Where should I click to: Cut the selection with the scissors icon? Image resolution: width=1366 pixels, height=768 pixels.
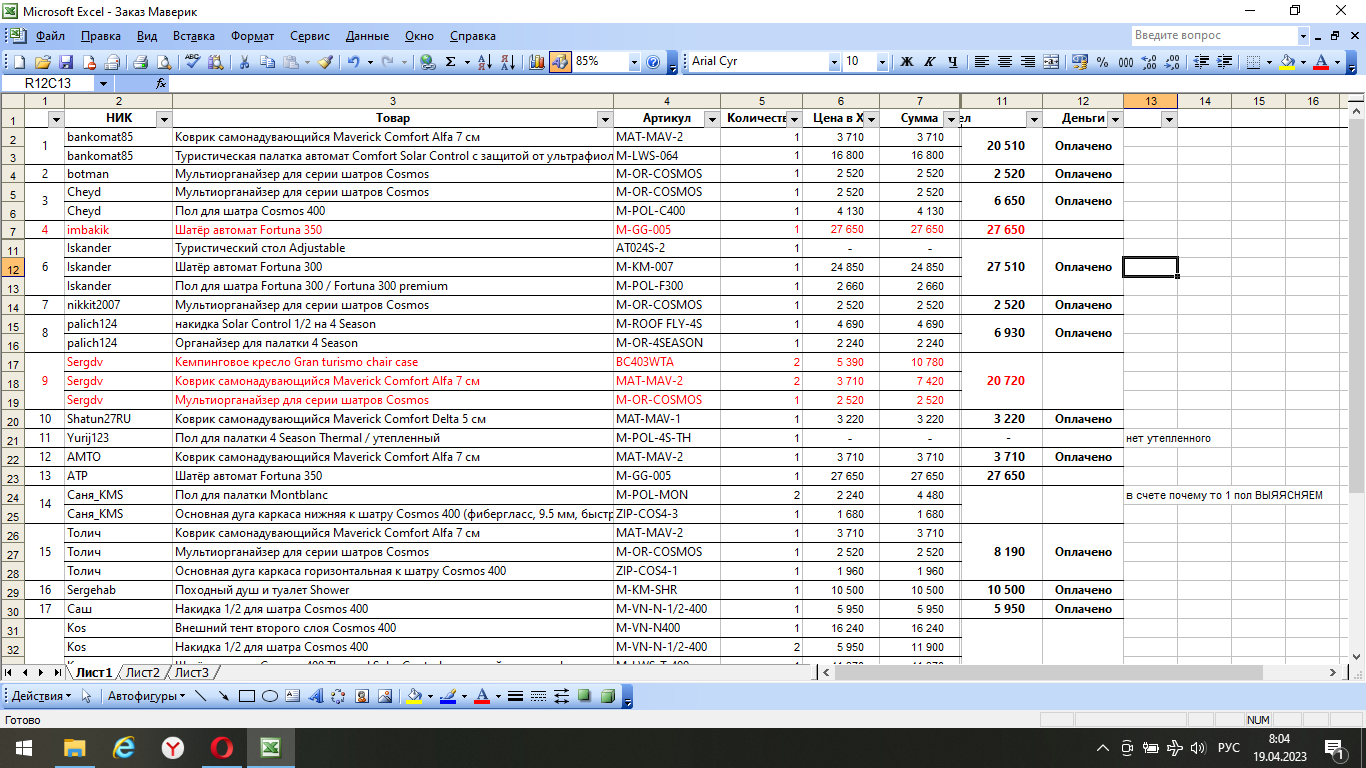pyautogui.click(x=244, y=62)
